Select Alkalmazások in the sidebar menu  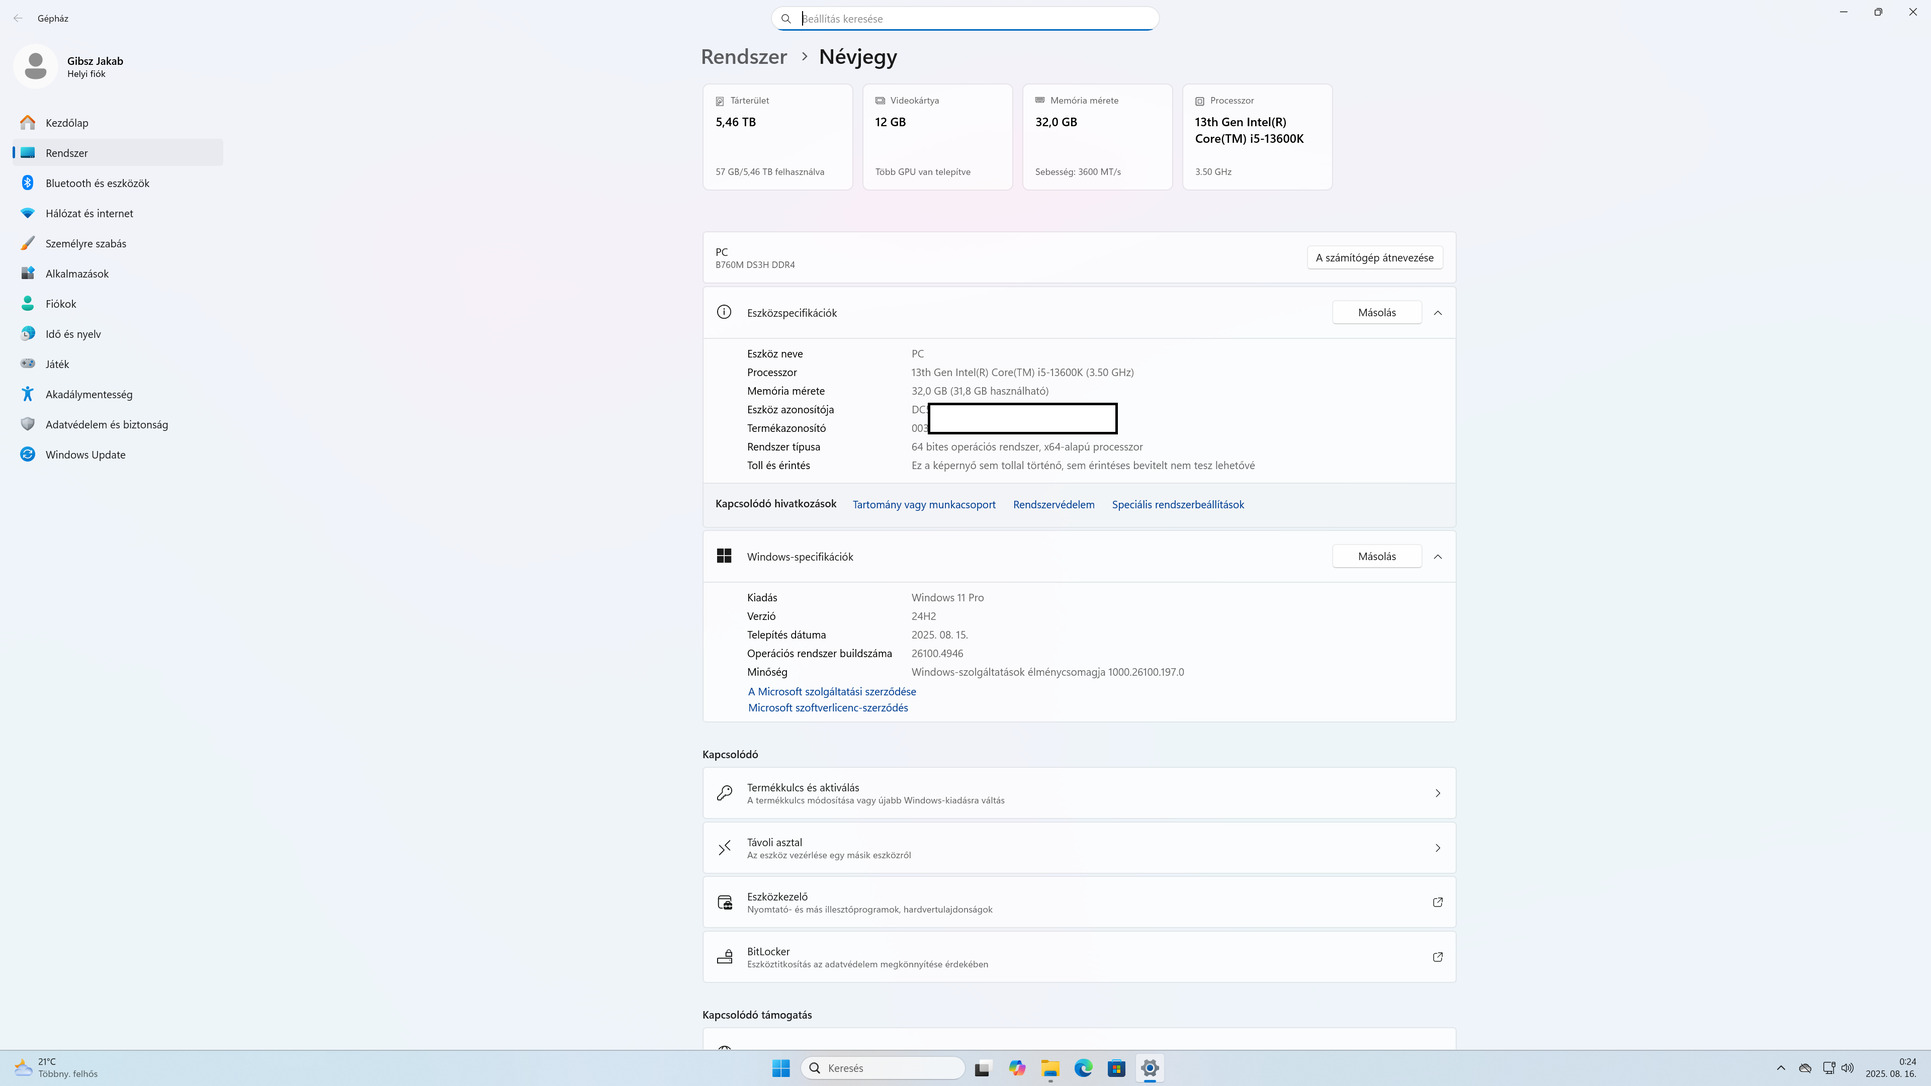point(77,273)
